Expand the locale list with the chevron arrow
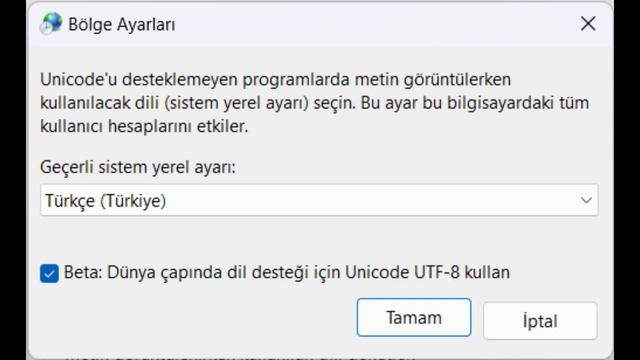Screen dimensions: 640x360 [586, 200]
